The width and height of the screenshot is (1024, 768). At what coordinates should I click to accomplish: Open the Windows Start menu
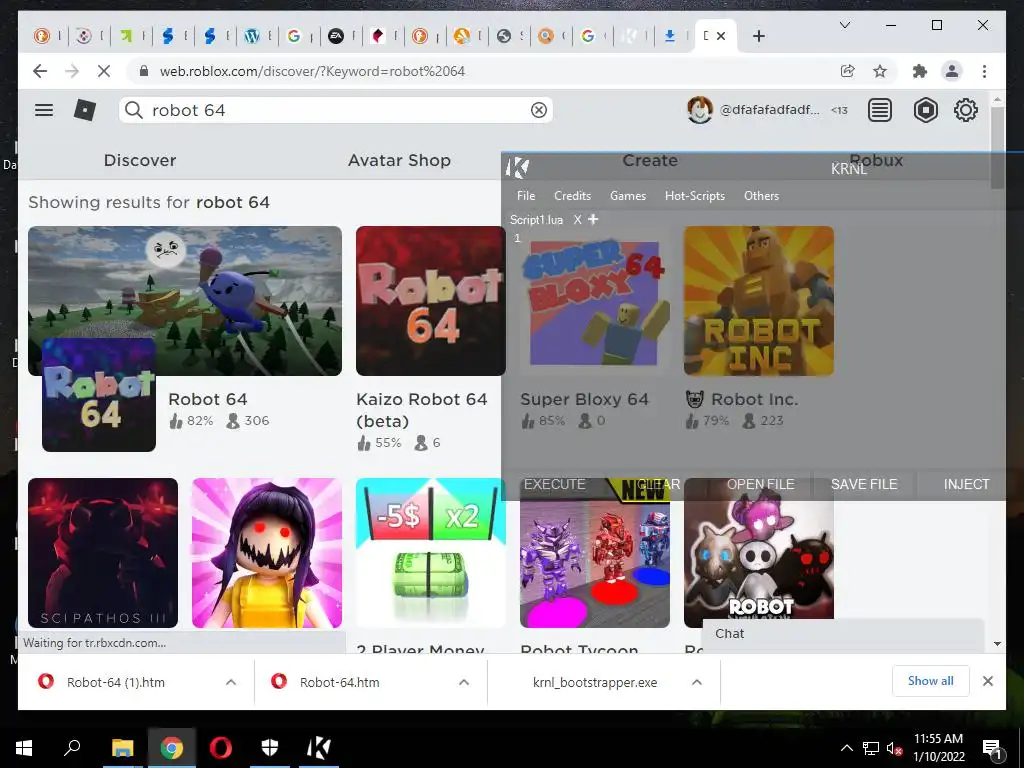coord(24,748)
